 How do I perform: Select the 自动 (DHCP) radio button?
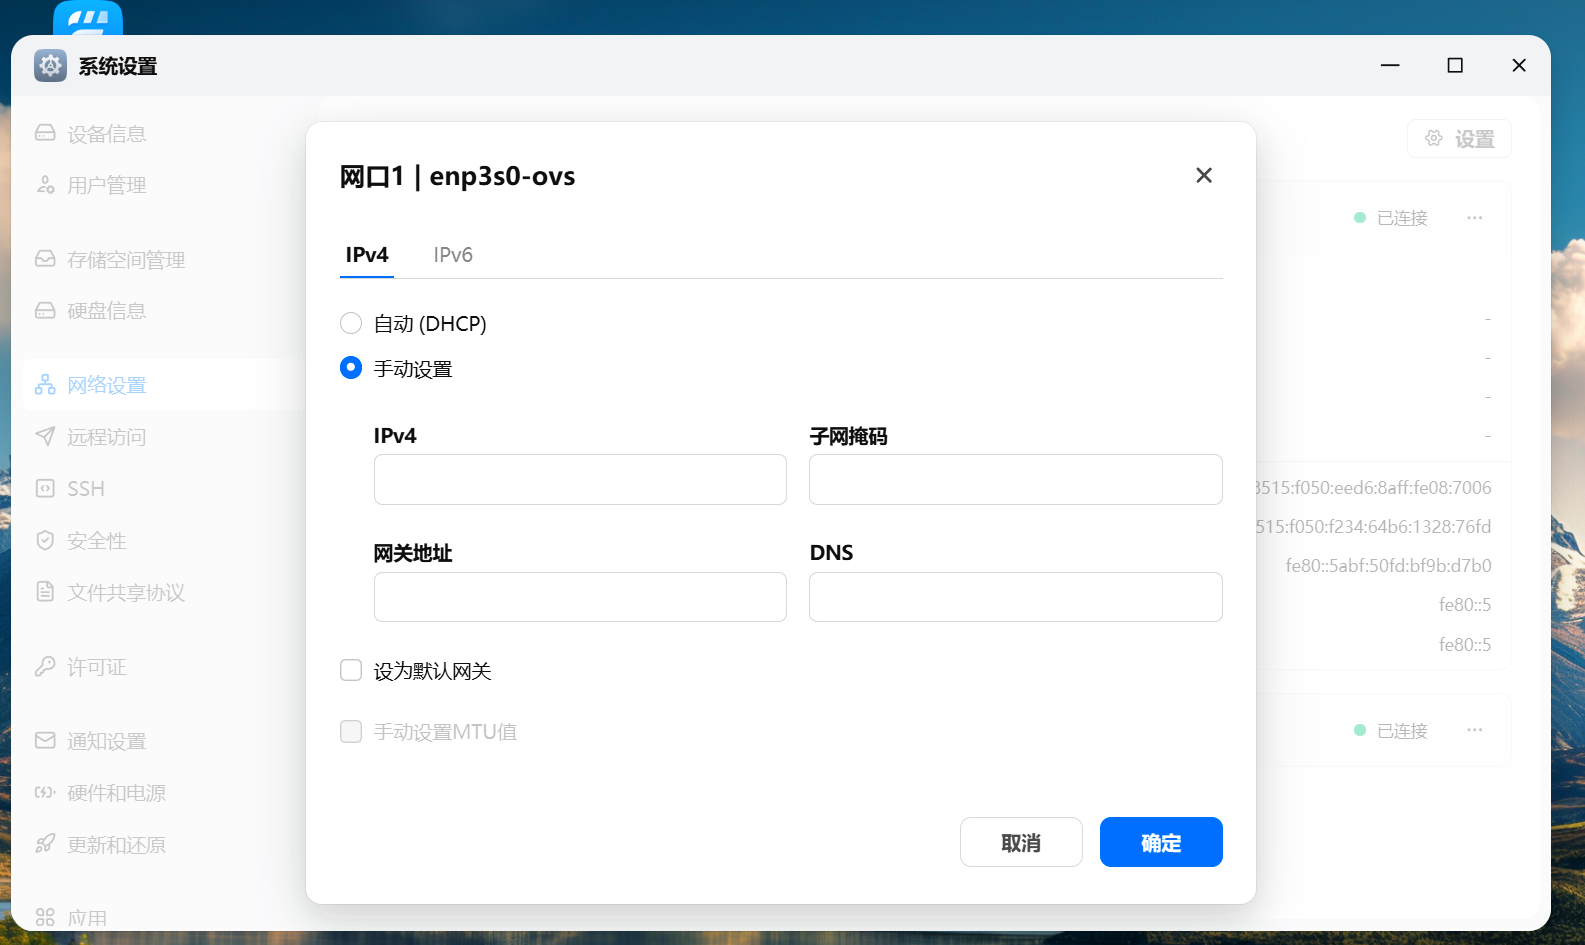[351, 323]
